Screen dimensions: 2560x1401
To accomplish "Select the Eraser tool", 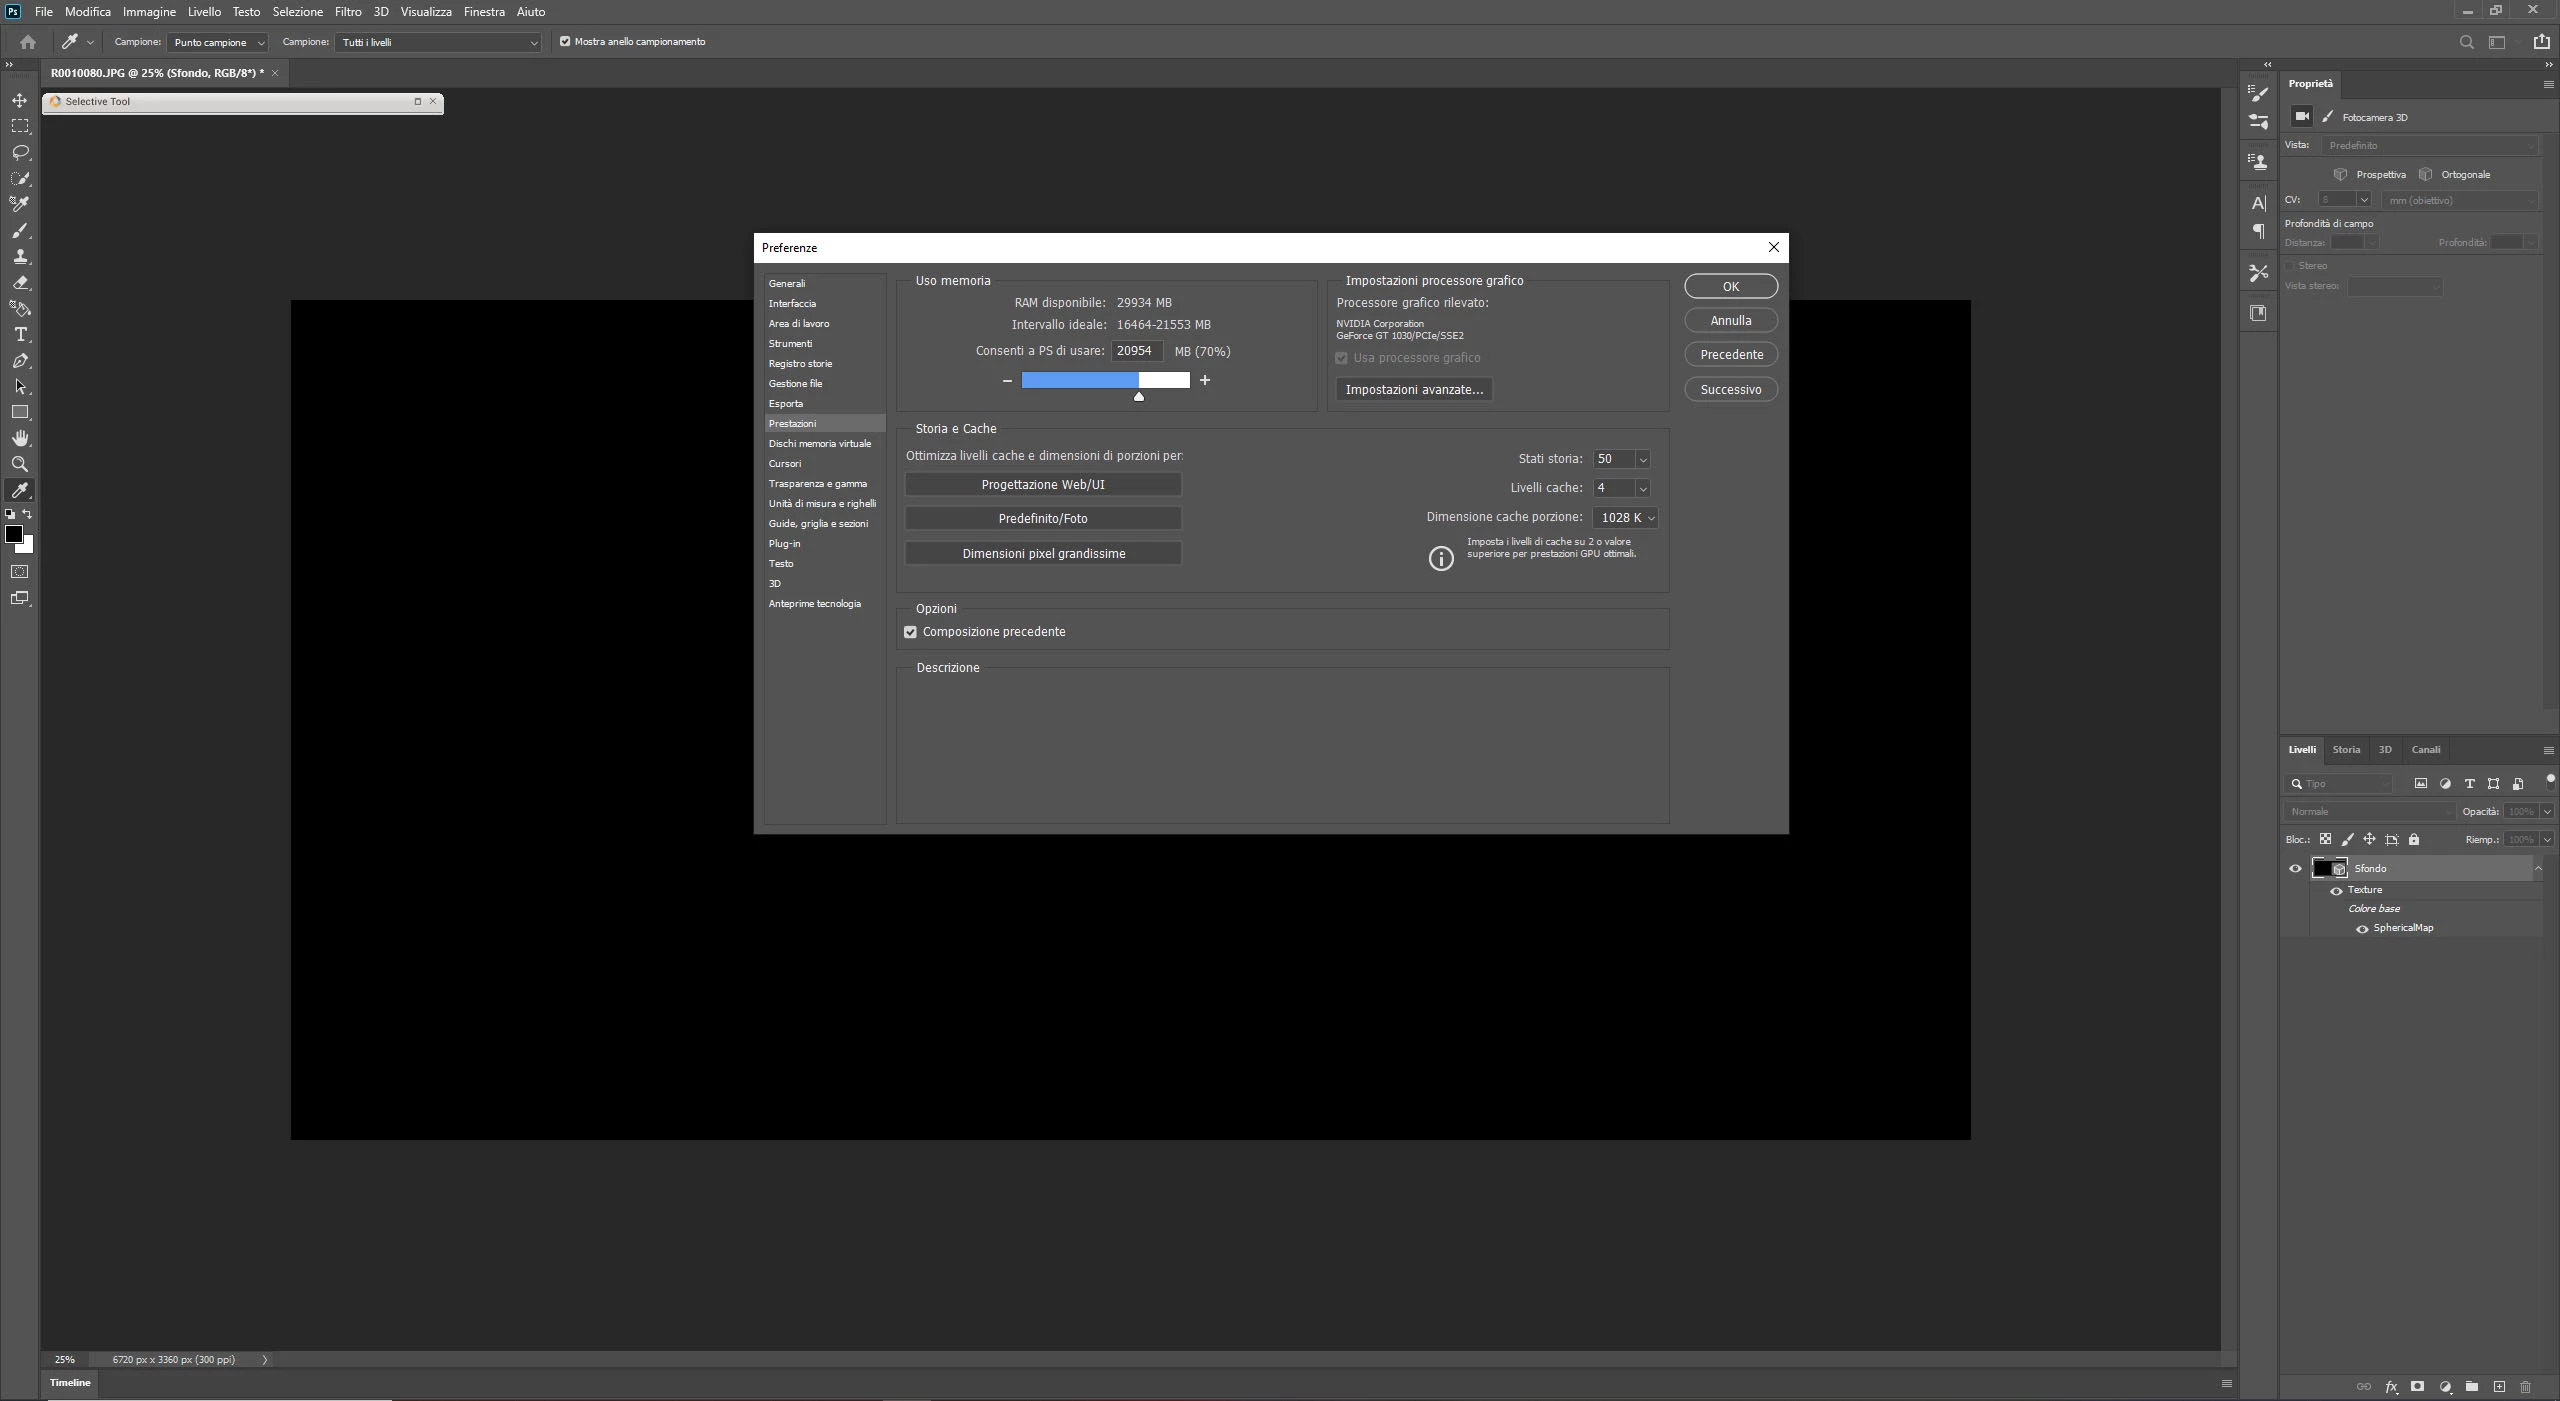I will pyautogui.click(x=20, y=283).
